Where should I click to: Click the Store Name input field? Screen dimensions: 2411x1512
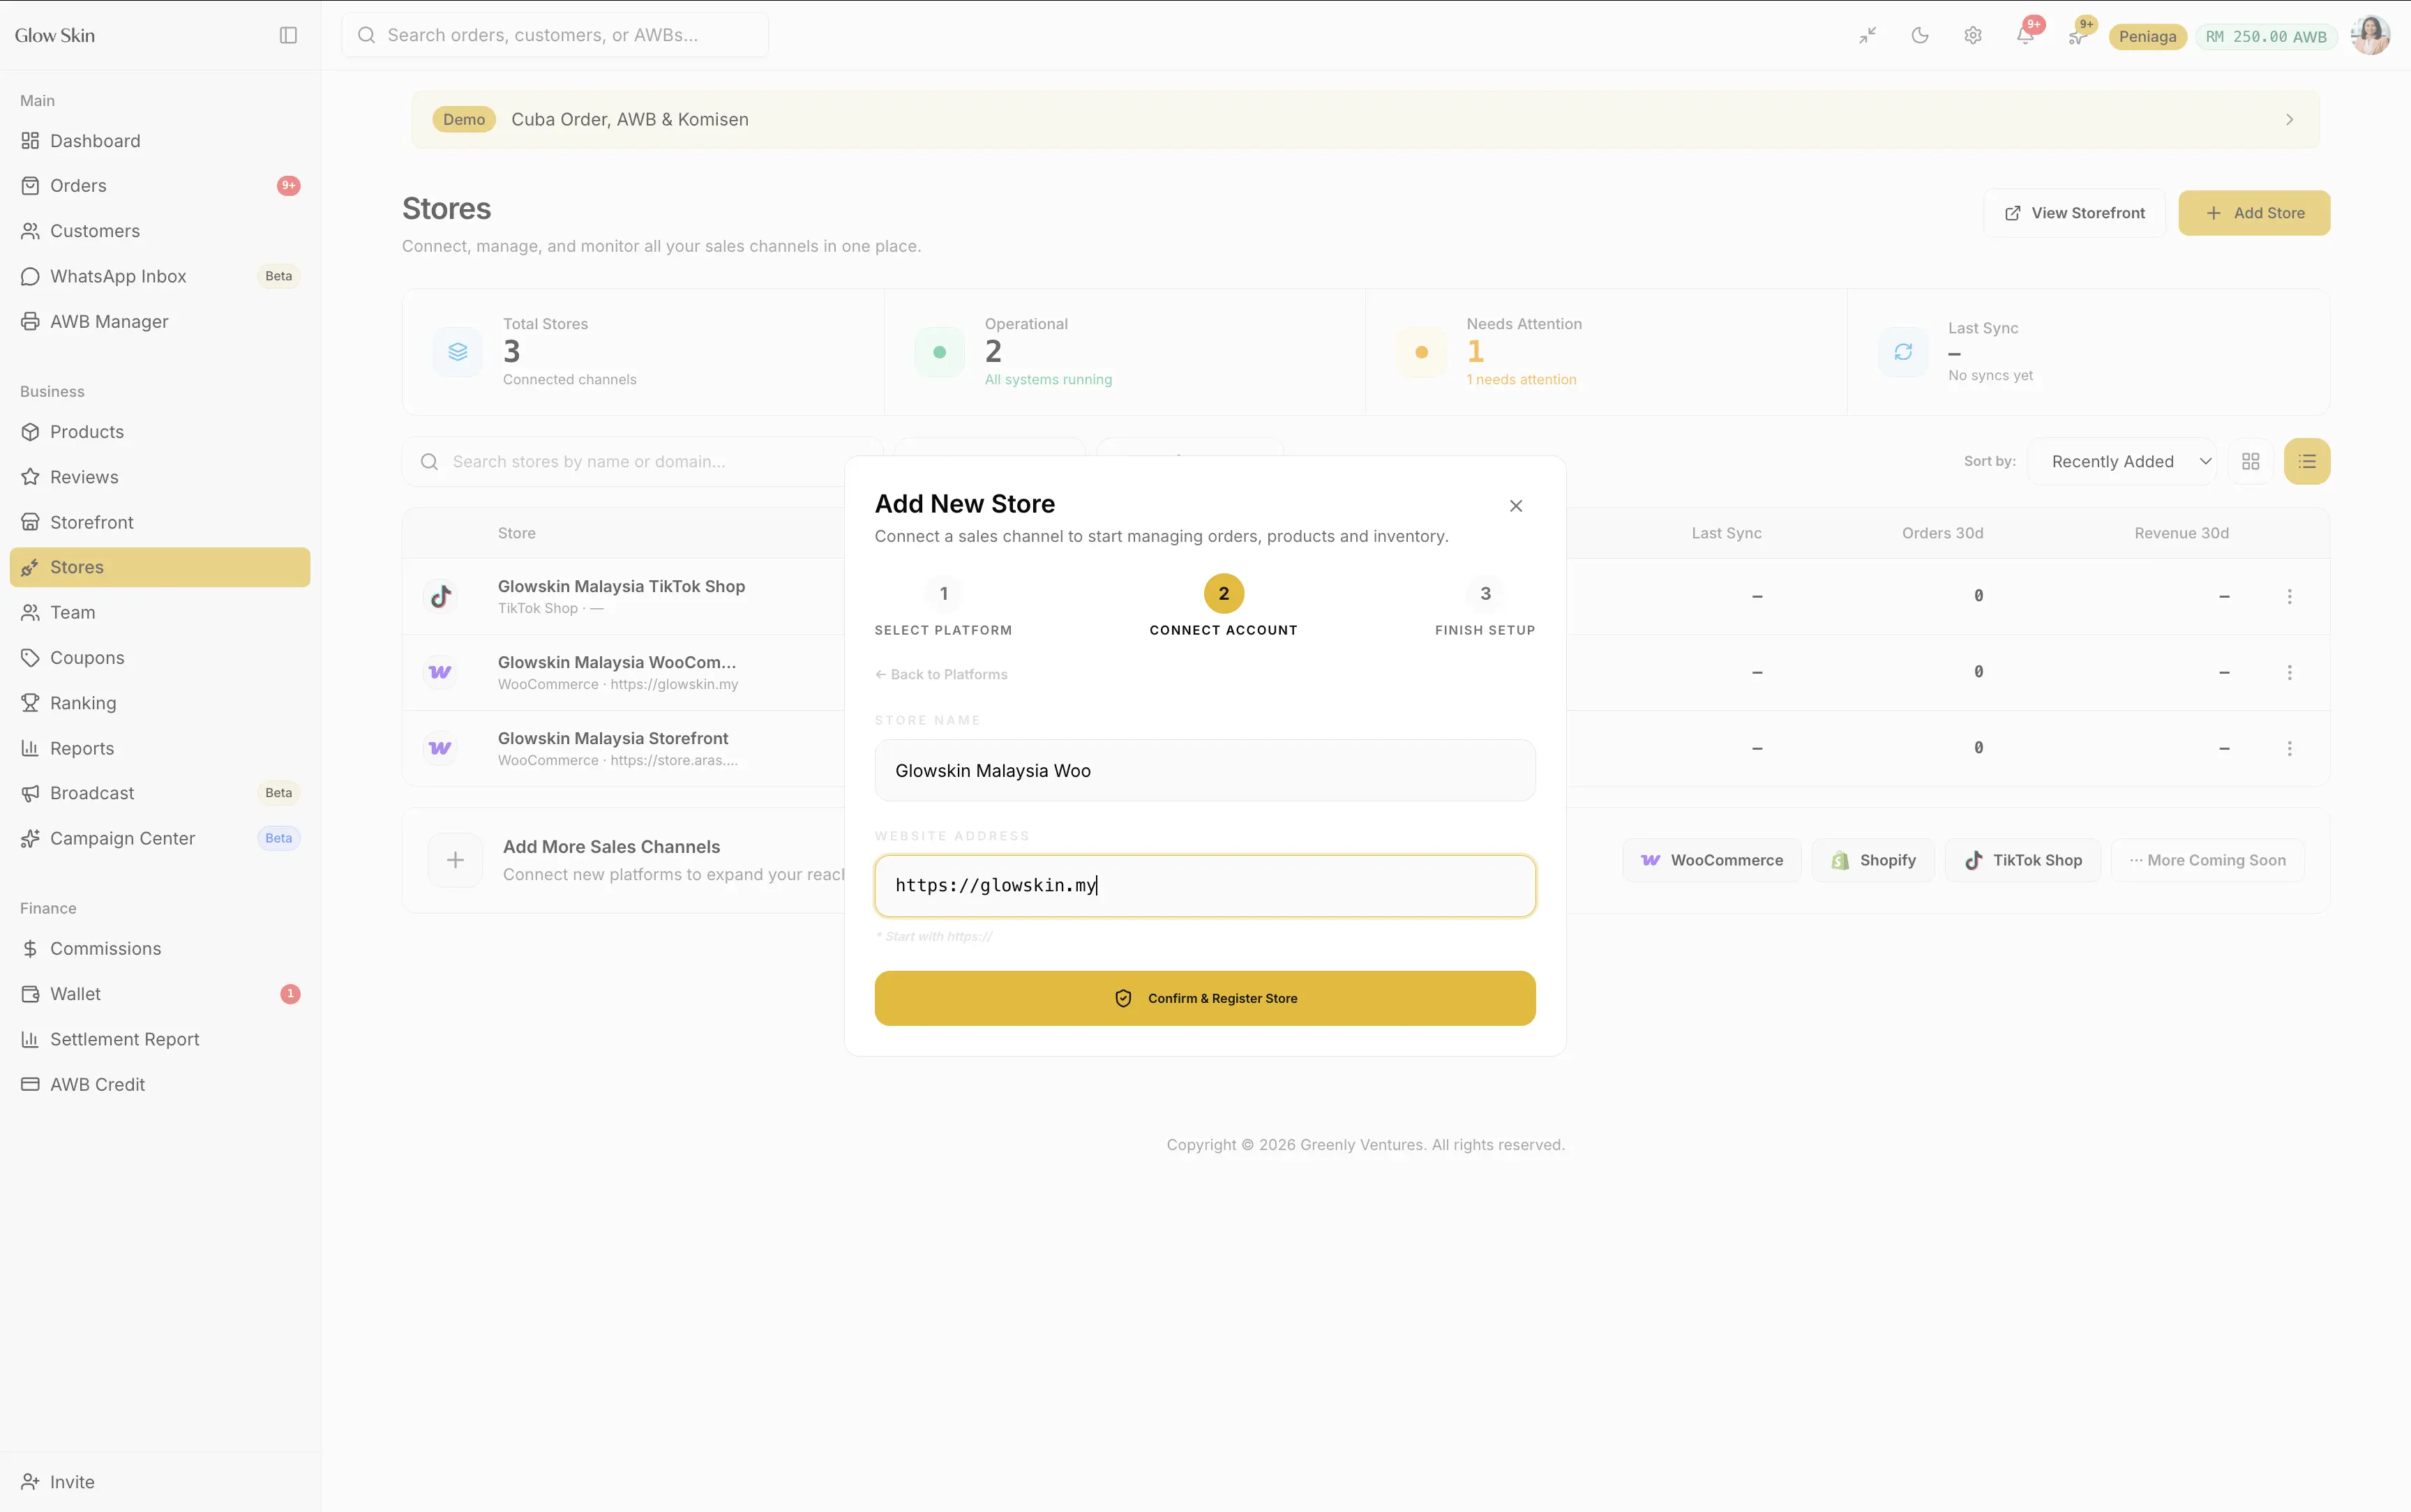pos(1205,771)
